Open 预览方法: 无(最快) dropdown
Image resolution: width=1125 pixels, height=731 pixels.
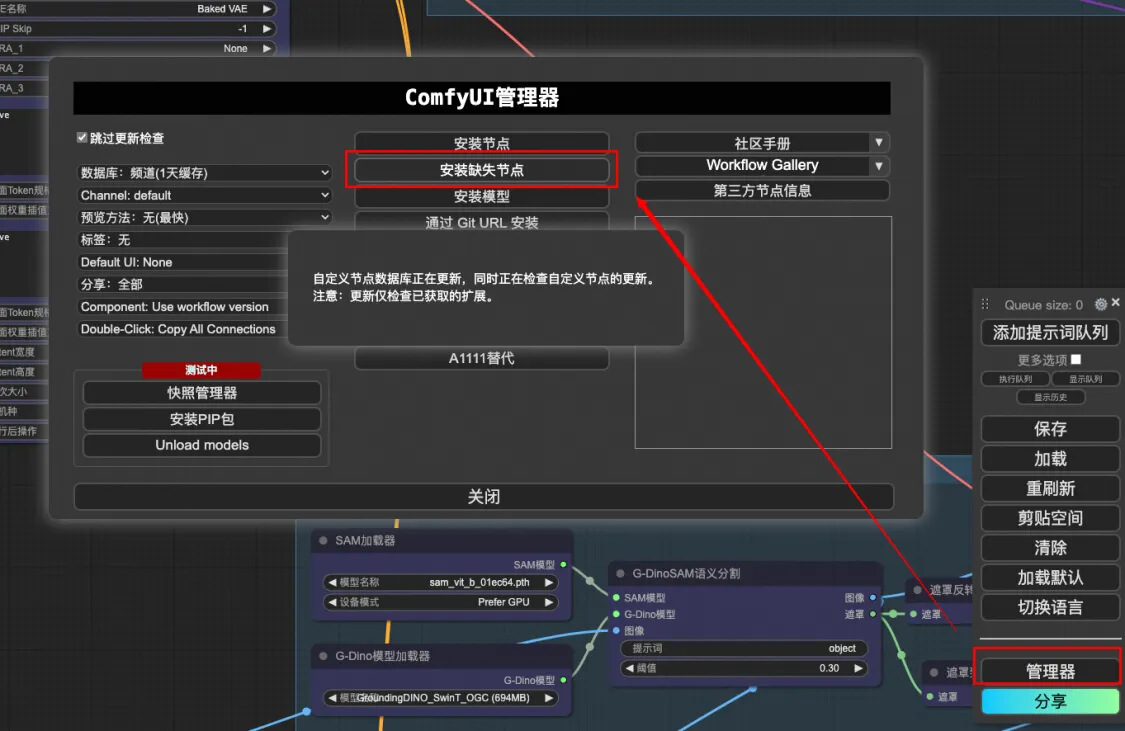[204, 217]
